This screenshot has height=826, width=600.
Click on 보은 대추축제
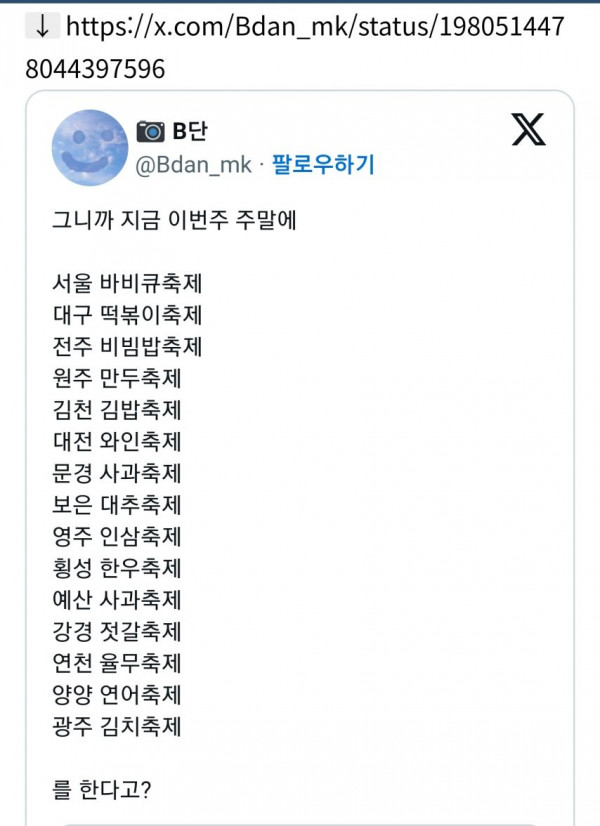tap(116, 505)
